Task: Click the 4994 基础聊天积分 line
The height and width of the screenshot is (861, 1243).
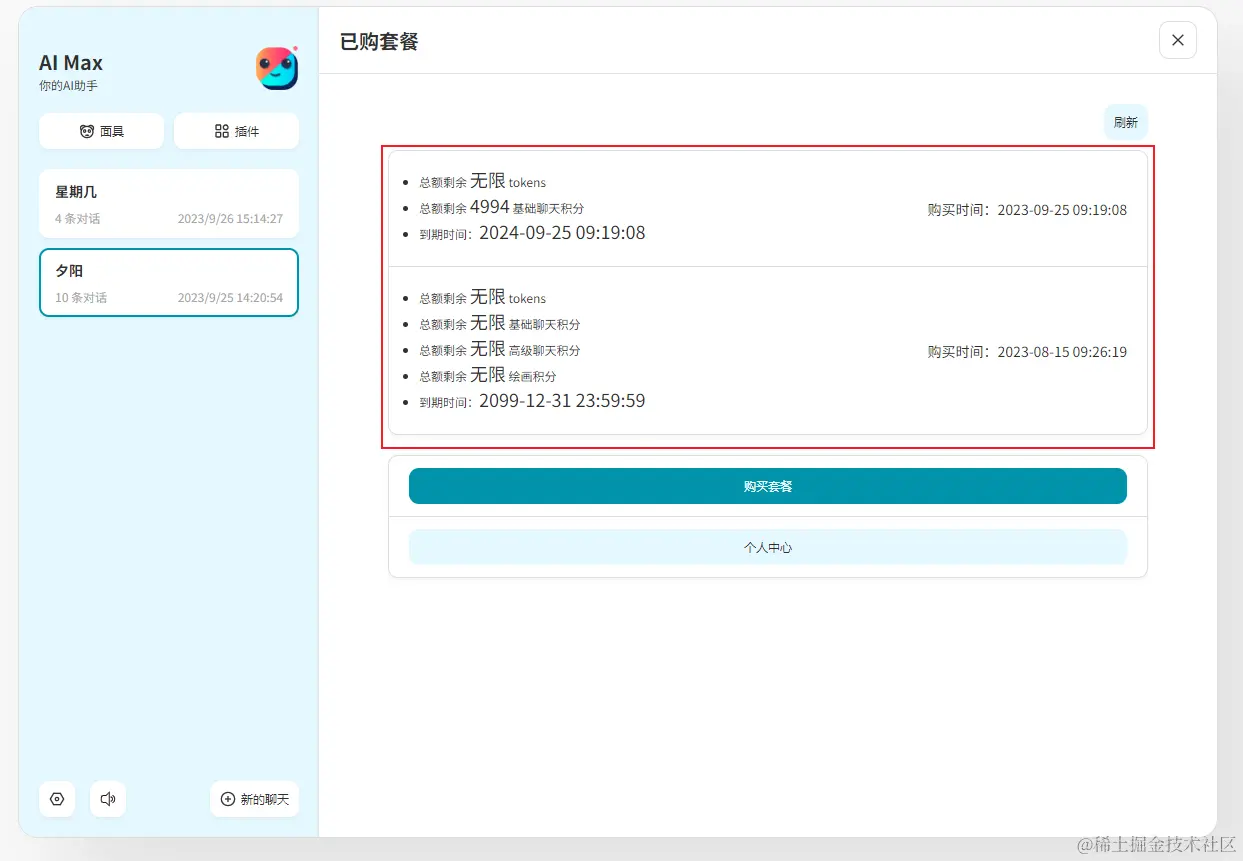Action: [x=501, y=207]
